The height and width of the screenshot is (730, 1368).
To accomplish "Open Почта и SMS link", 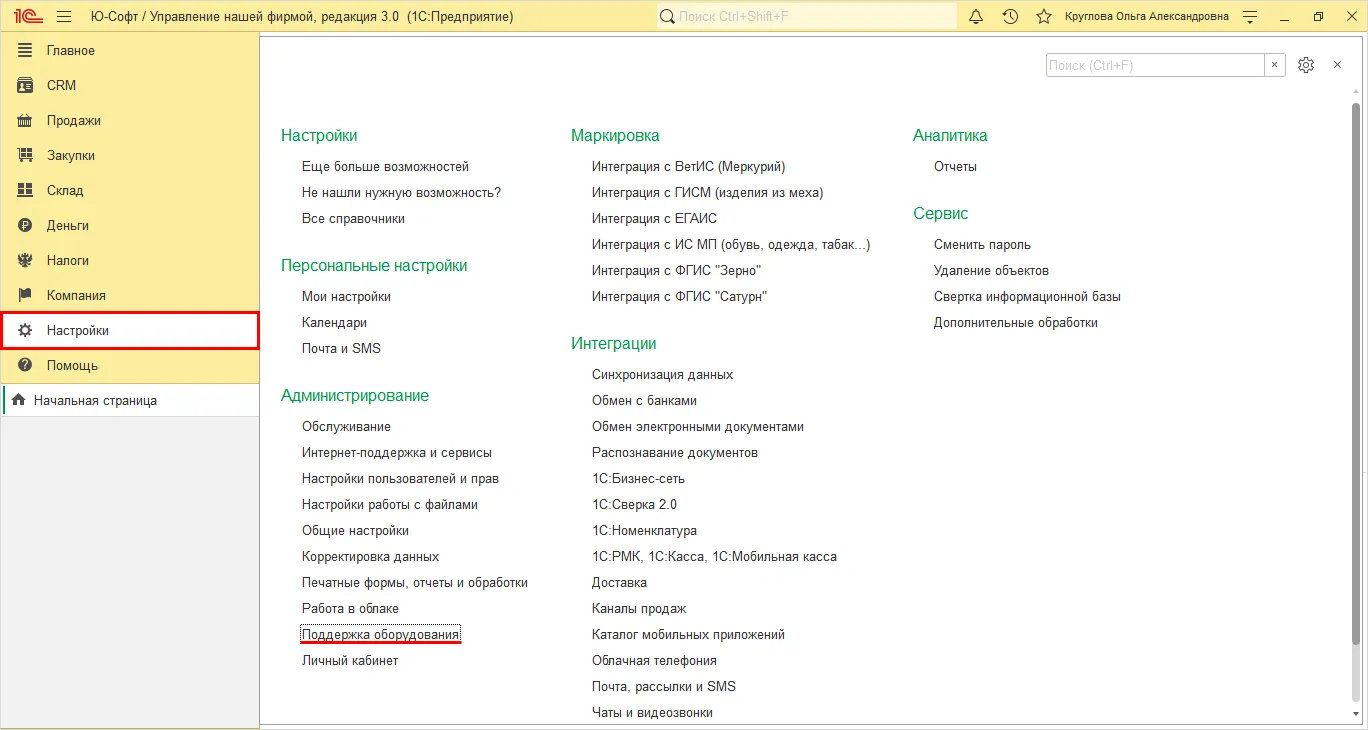I will (x=341, y=348).
